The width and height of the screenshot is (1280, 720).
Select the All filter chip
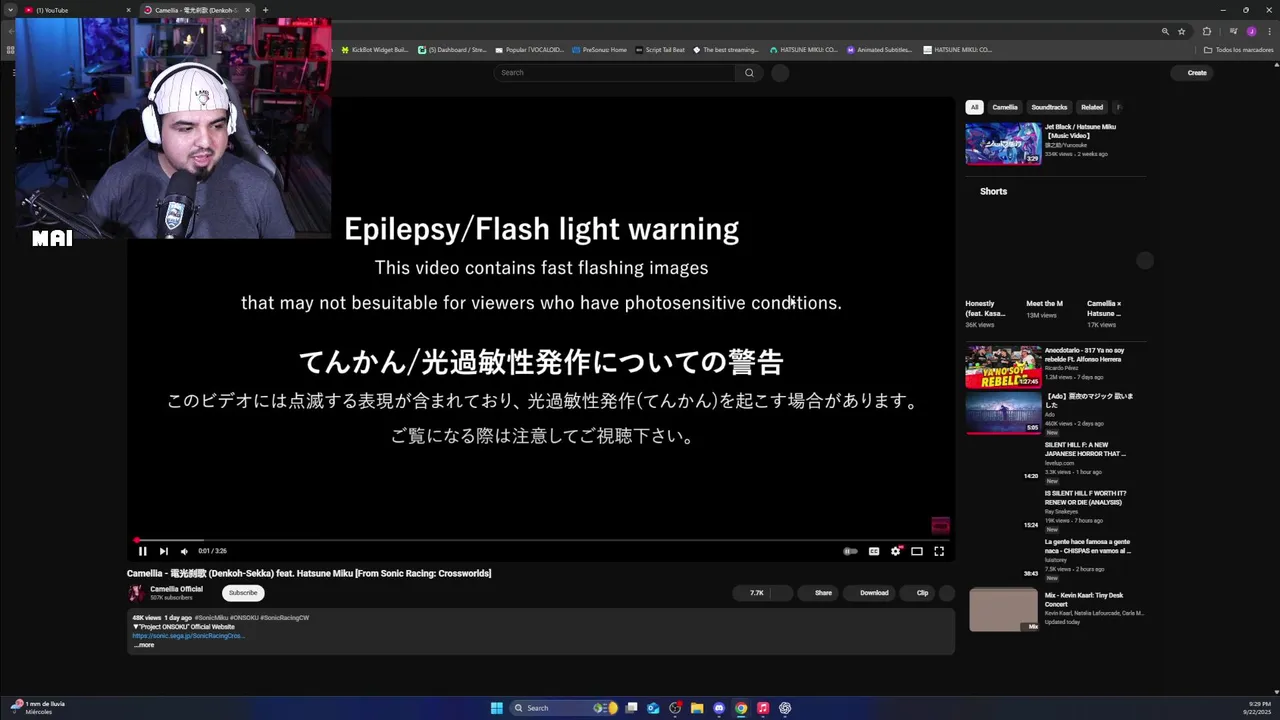click(974, 107)
